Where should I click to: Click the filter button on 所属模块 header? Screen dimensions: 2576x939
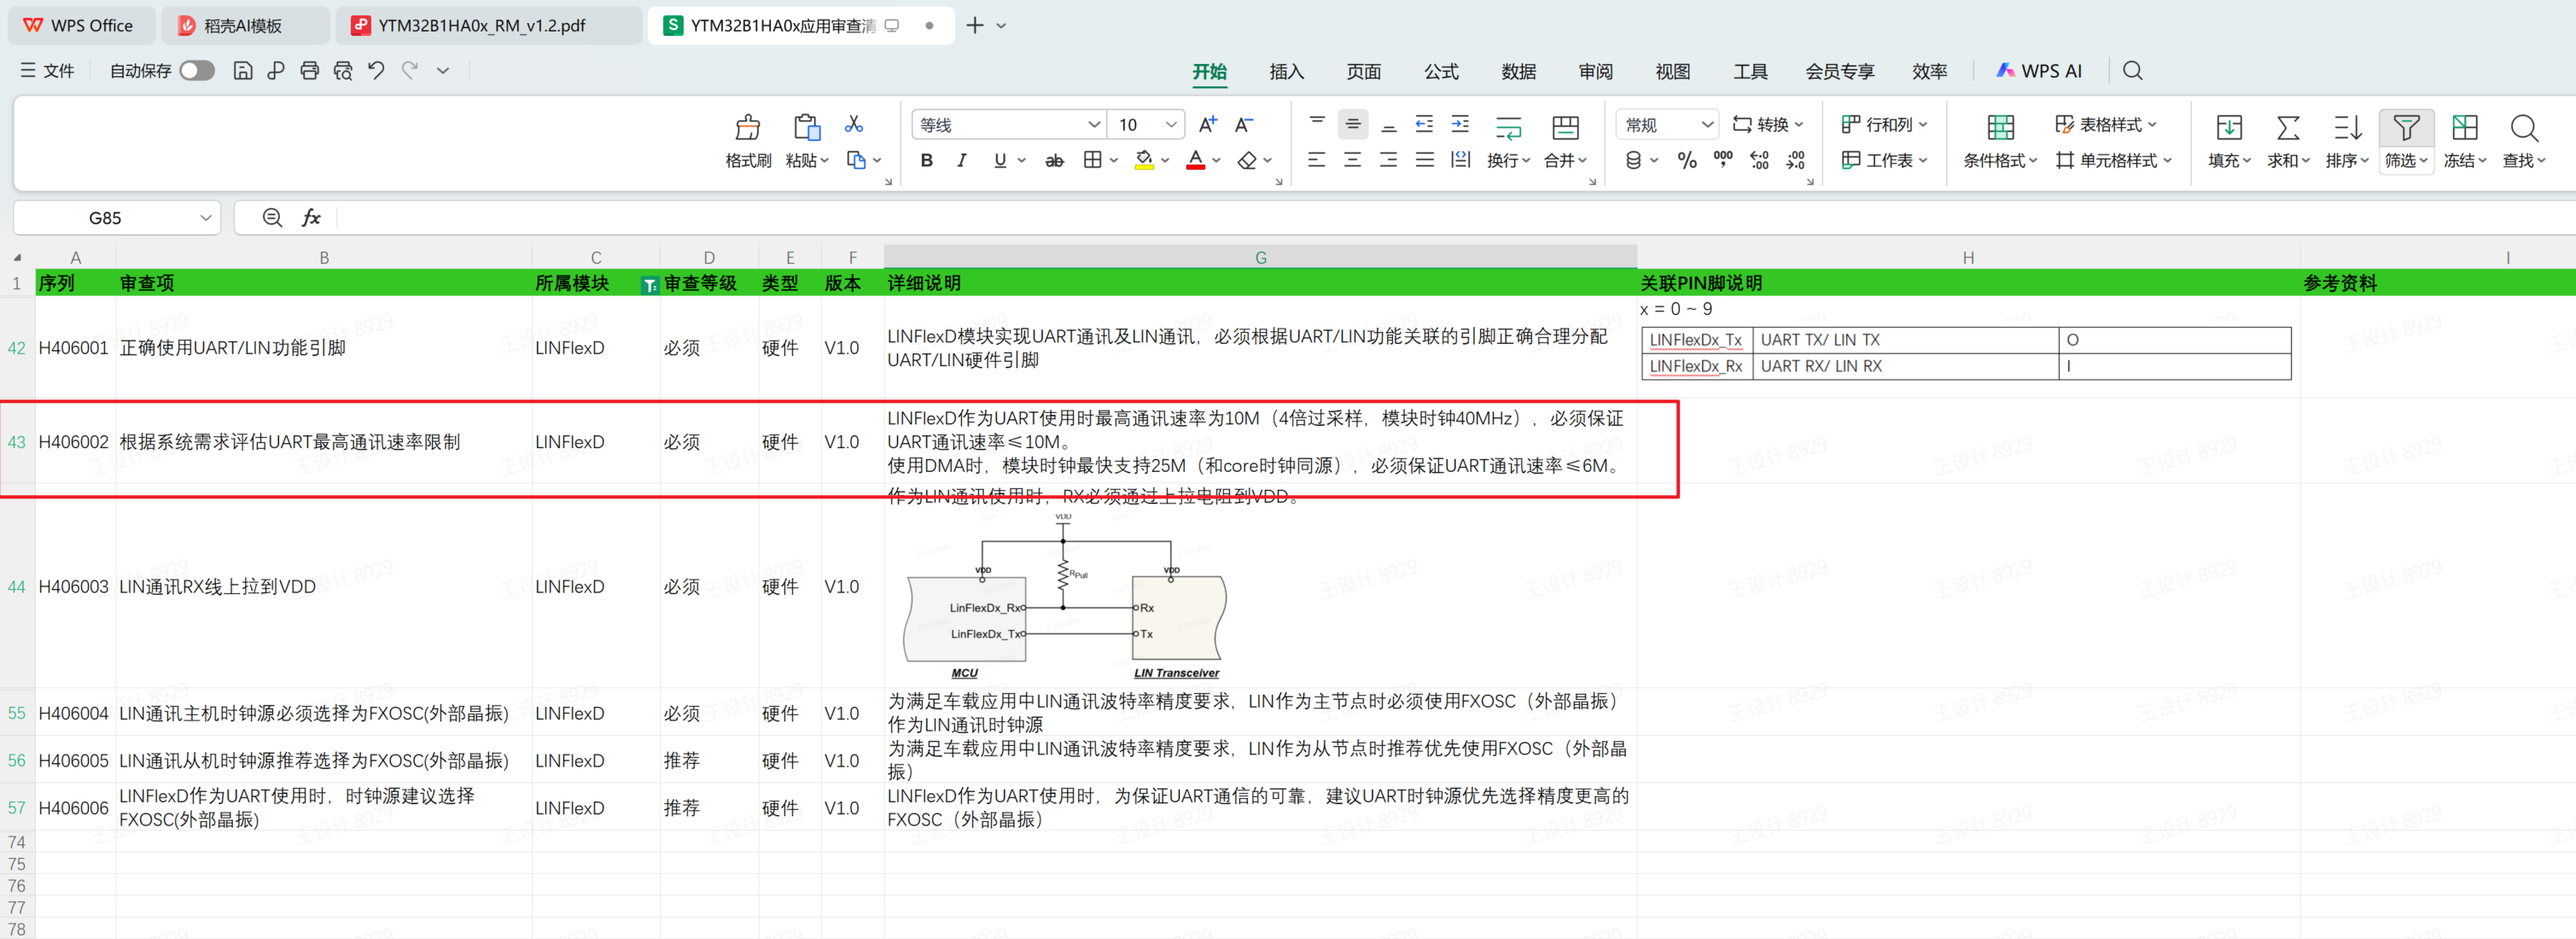(649, 285)
